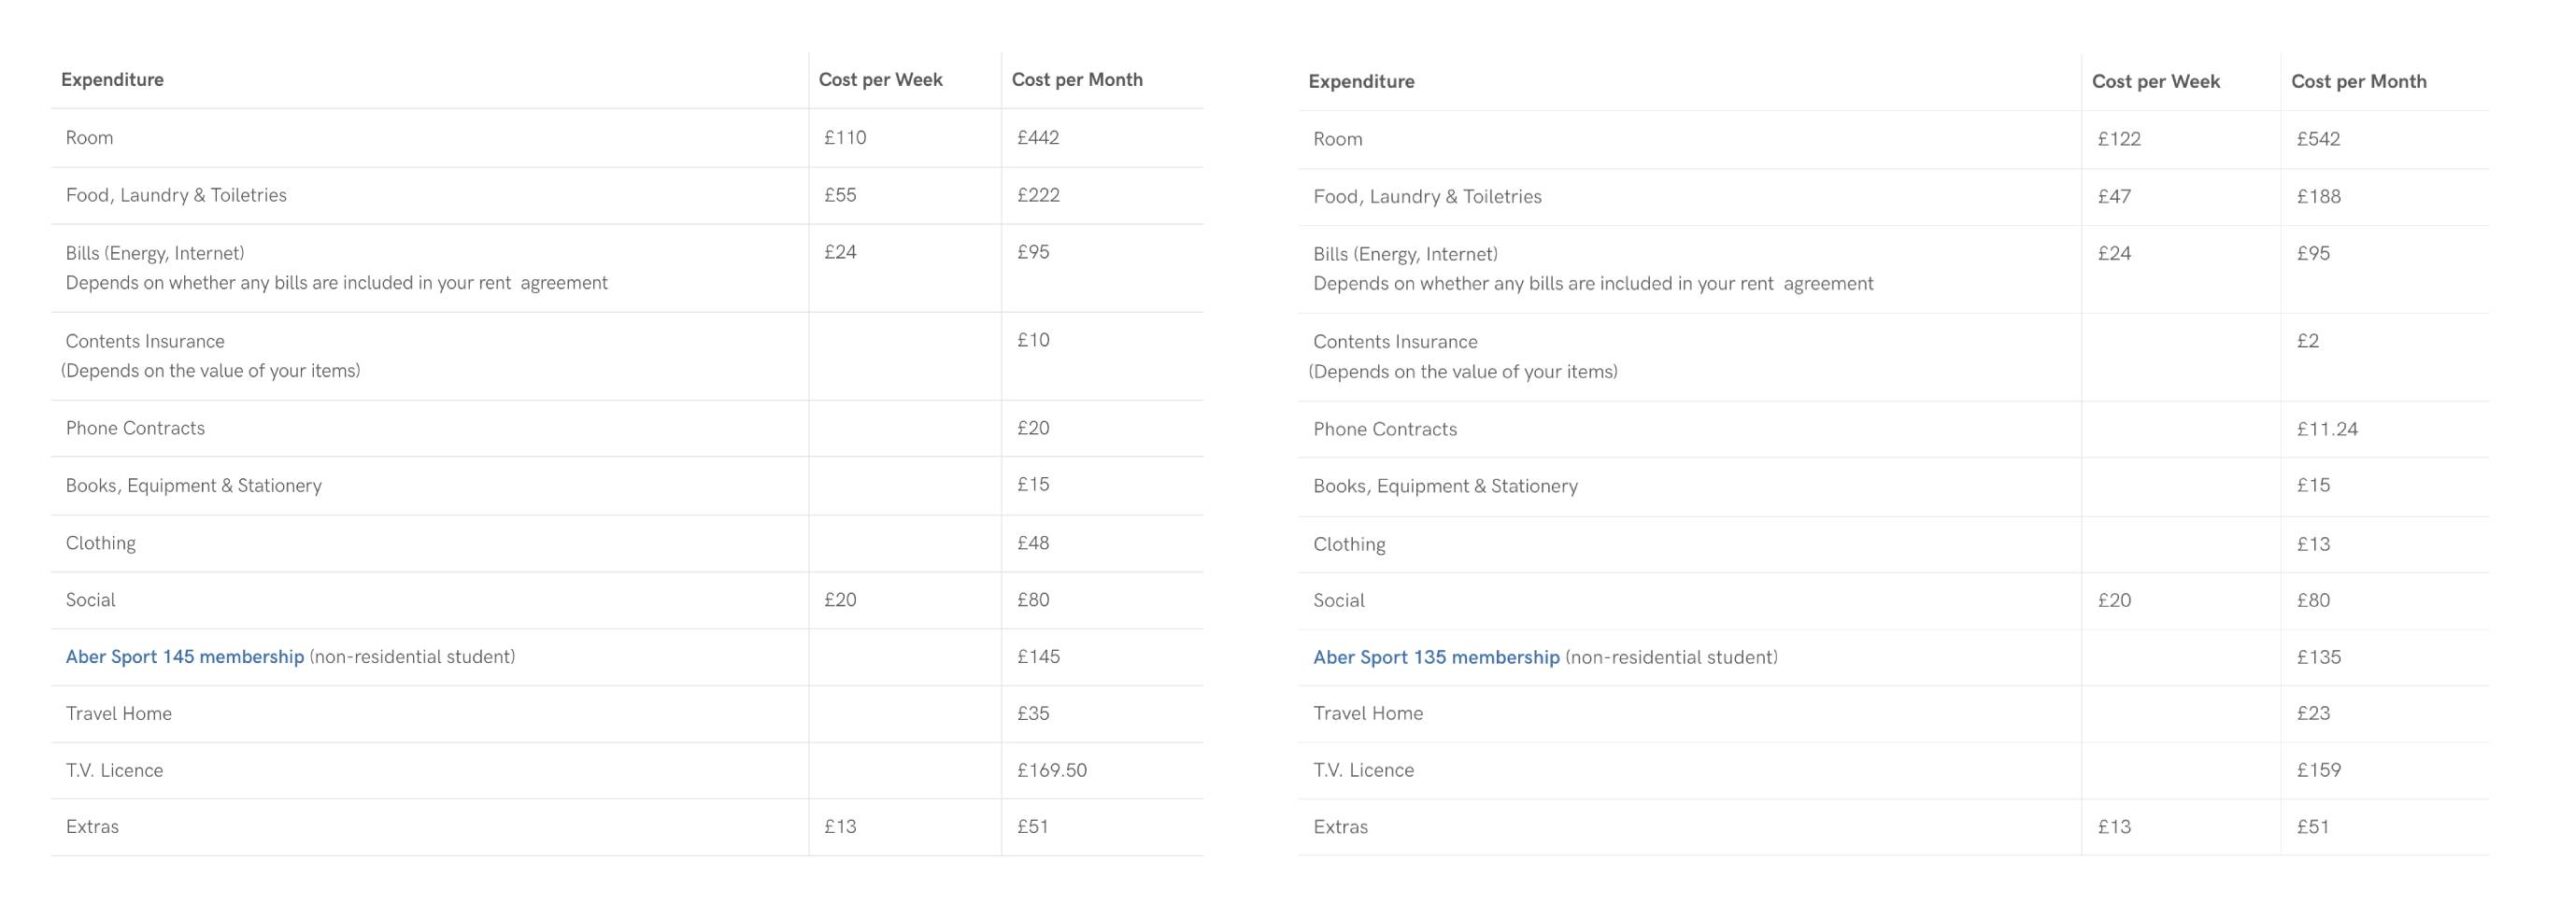Screen dimensions: 2560x903
Task: Click the £55 weekly food cost
Action: [839, 195]
